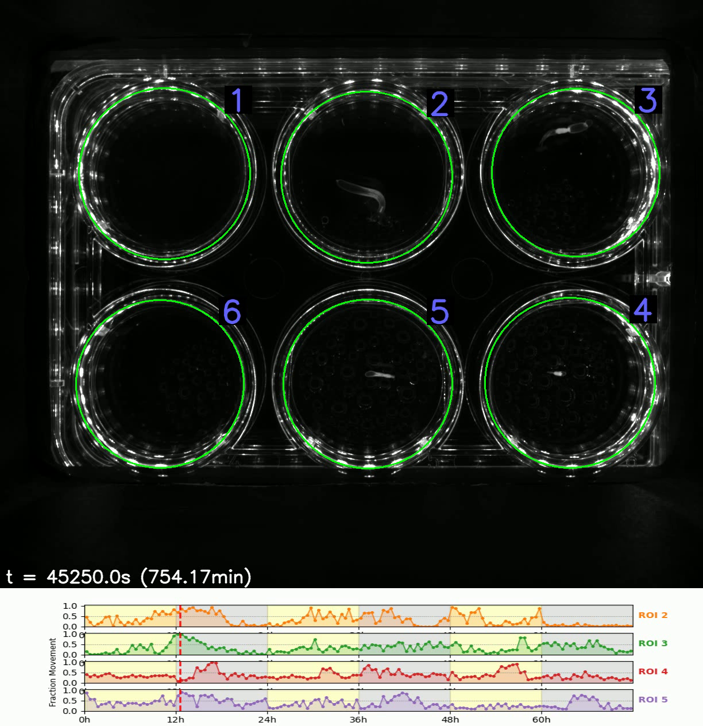The height and width of the screenshot is (726, 703).
Task: Click the ROI 3 legend label
Action: pyautogui.click(x=653, y=643)
